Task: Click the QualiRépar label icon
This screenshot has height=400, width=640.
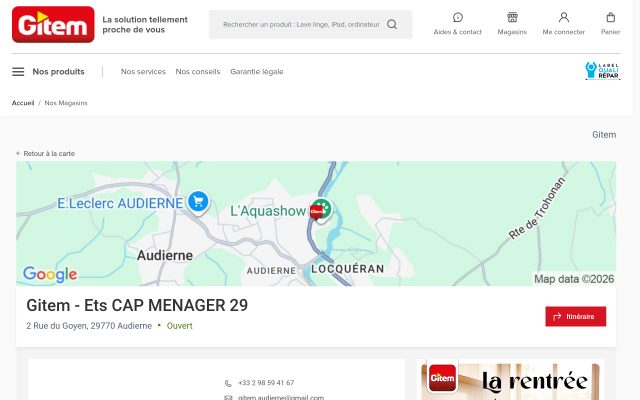Action: click(602, 71)
